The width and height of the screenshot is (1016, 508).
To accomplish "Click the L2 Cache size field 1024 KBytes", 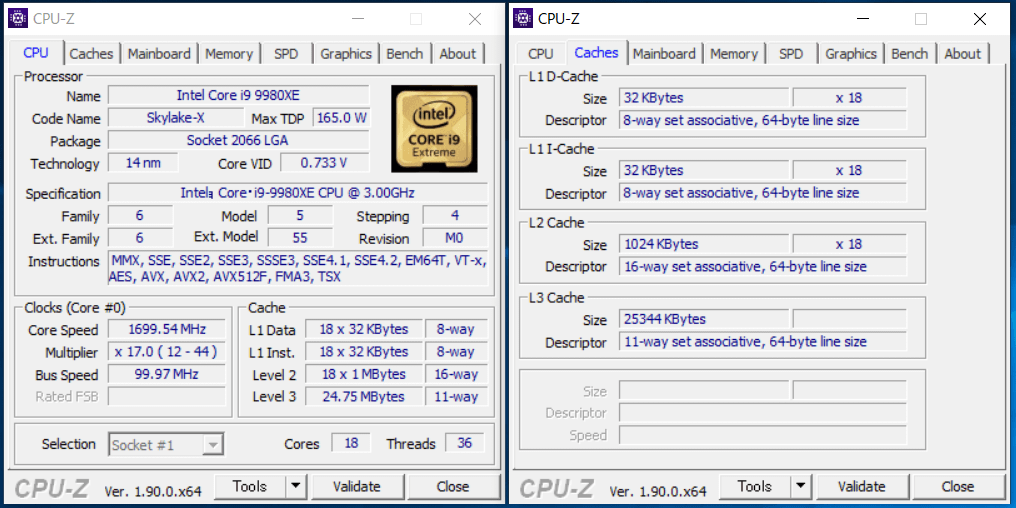I will point(704,244).
